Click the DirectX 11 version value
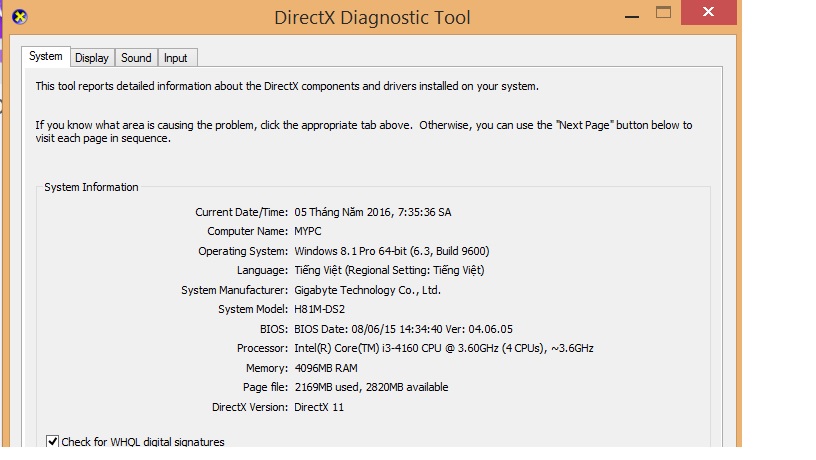Image resolution: width=816 pixels, height=460 pixels. pos(319,407)
